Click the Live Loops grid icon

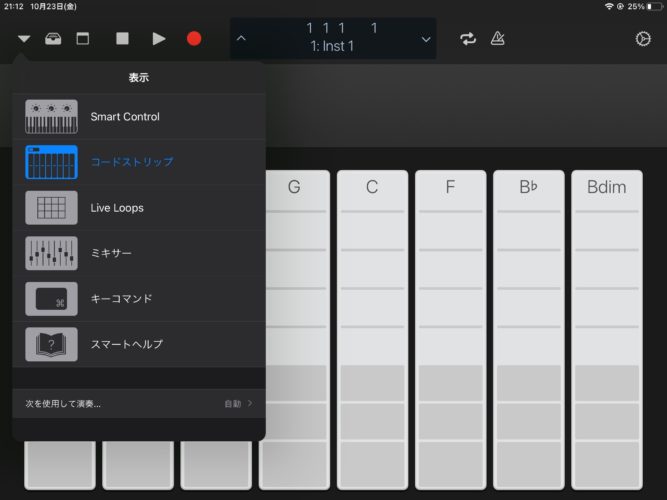click(51, 208)
